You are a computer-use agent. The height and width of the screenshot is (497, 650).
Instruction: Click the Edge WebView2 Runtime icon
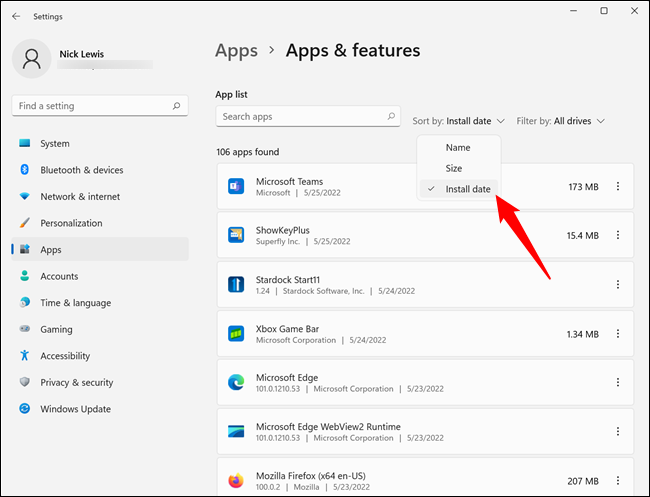point(236,431)
